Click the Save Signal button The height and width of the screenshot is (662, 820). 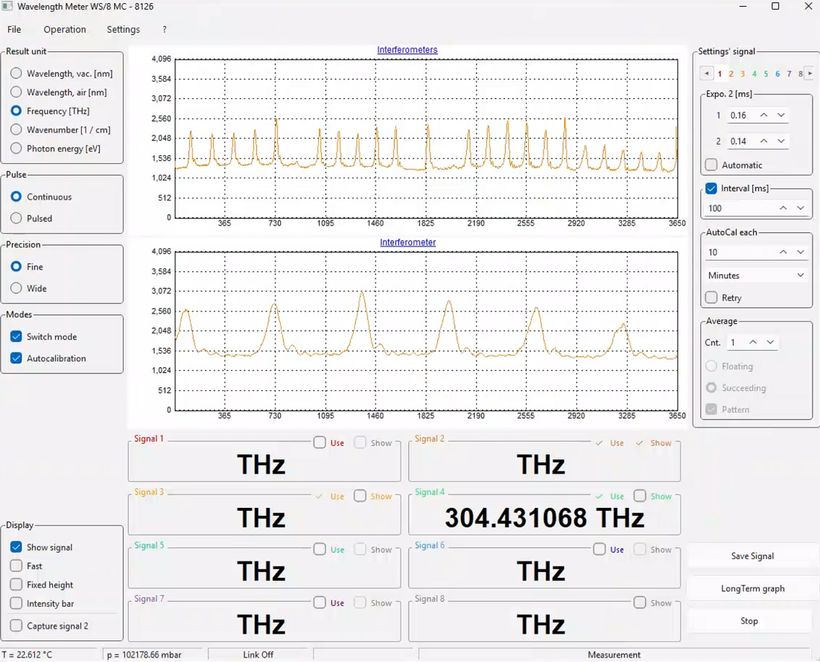(x=752, y=556)
